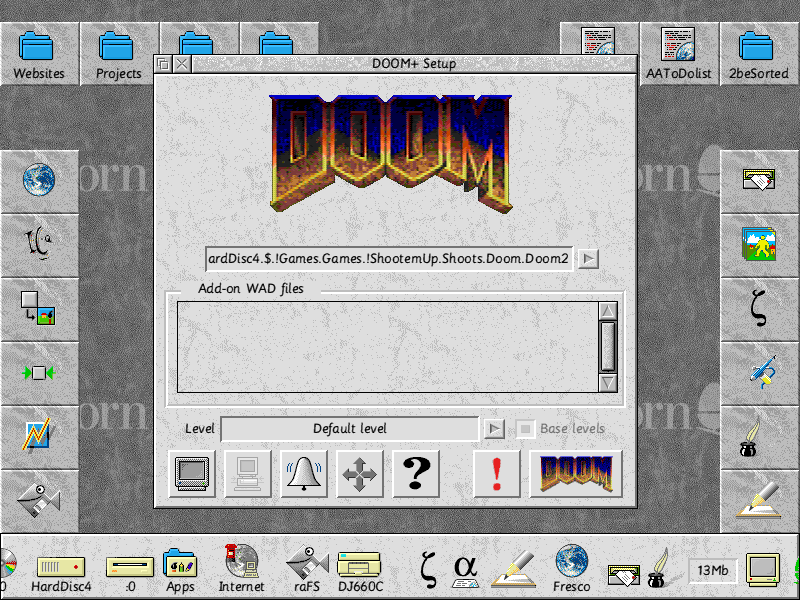Screen dimensions: 800x600
Task: Open the 2beSorted folder
Action: tap(758, 54)
